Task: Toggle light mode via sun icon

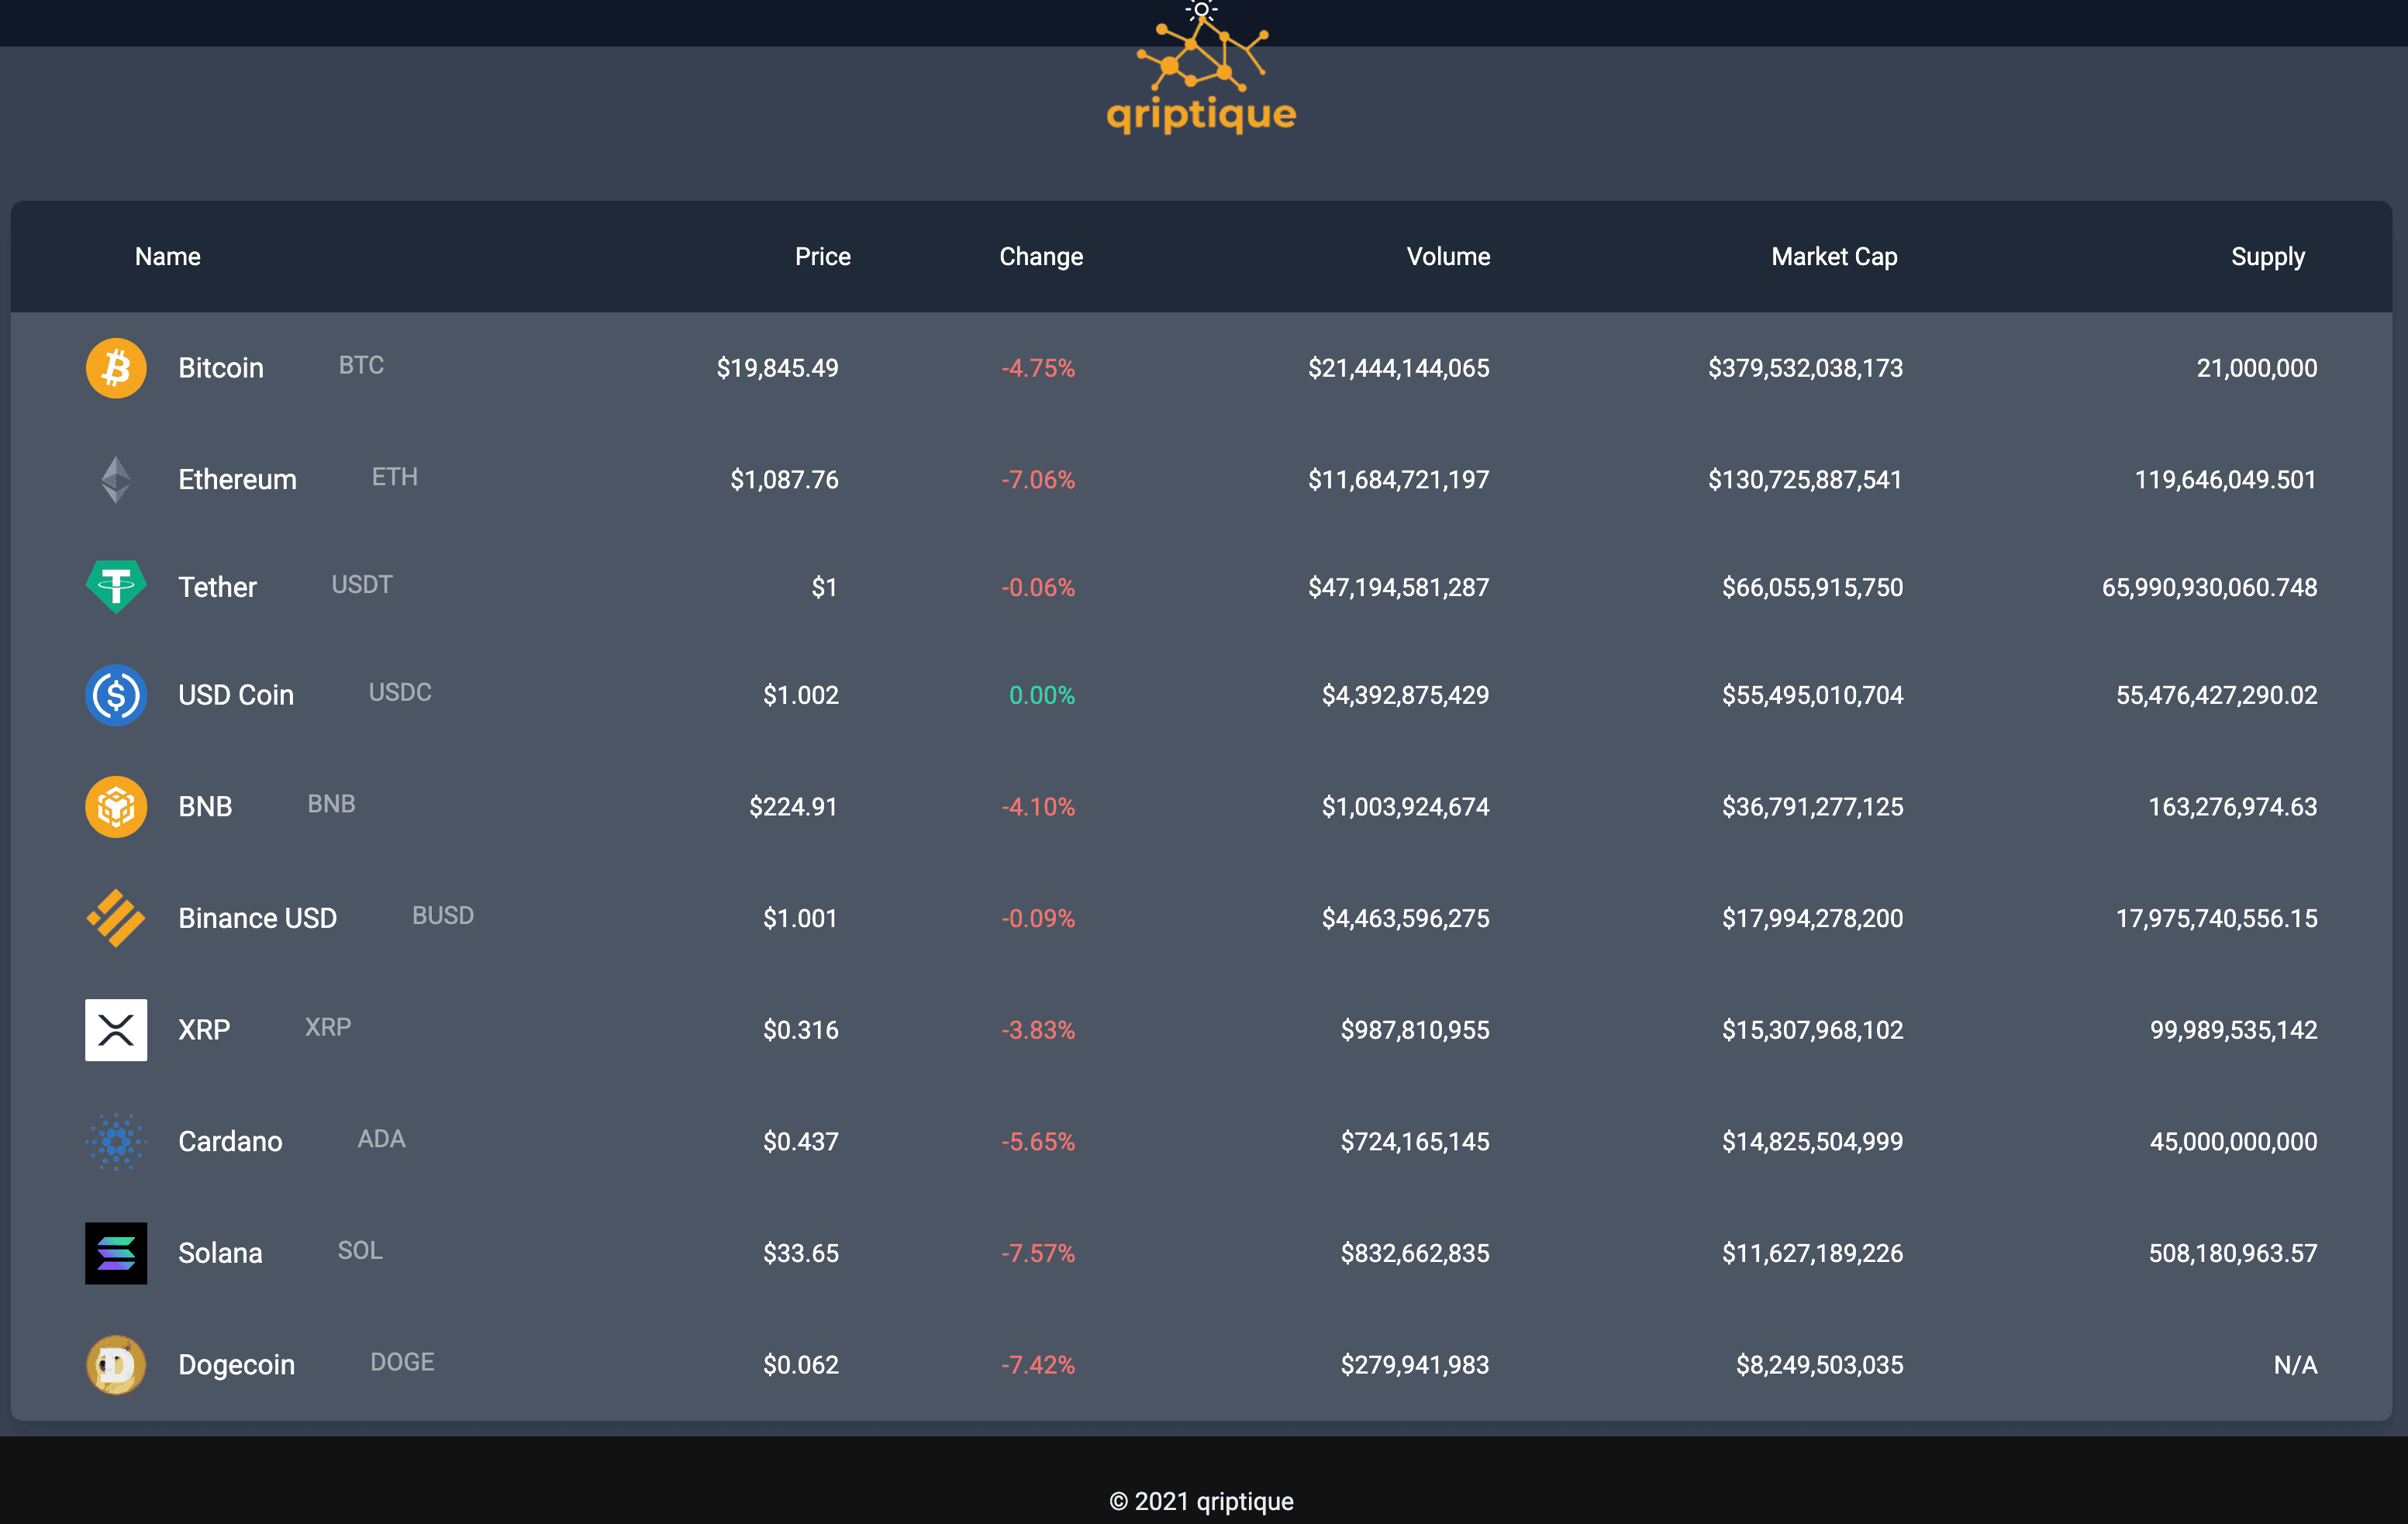Action: coord(1201,11)
